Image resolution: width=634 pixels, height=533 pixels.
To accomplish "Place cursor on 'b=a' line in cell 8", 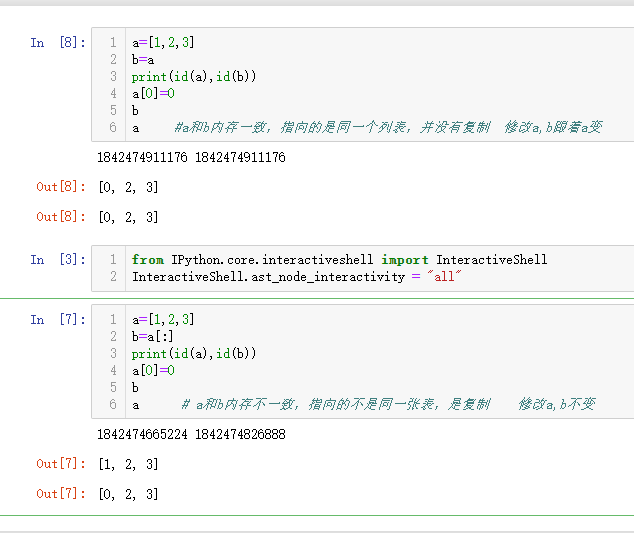I will click(143, 60).
